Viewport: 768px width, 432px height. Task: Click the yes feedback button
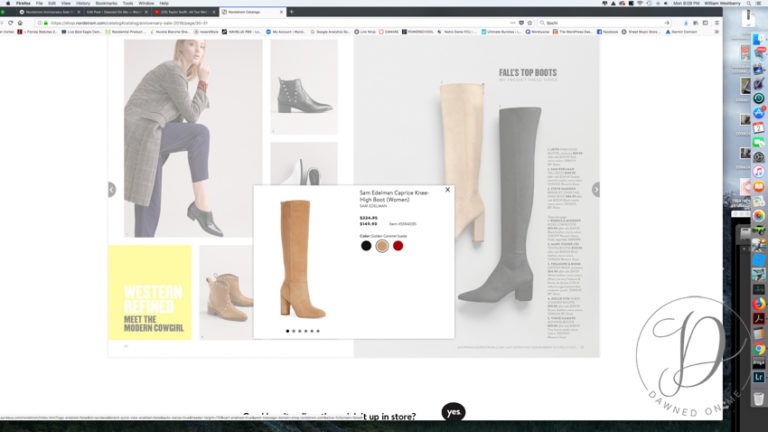[x=453, y=412]
